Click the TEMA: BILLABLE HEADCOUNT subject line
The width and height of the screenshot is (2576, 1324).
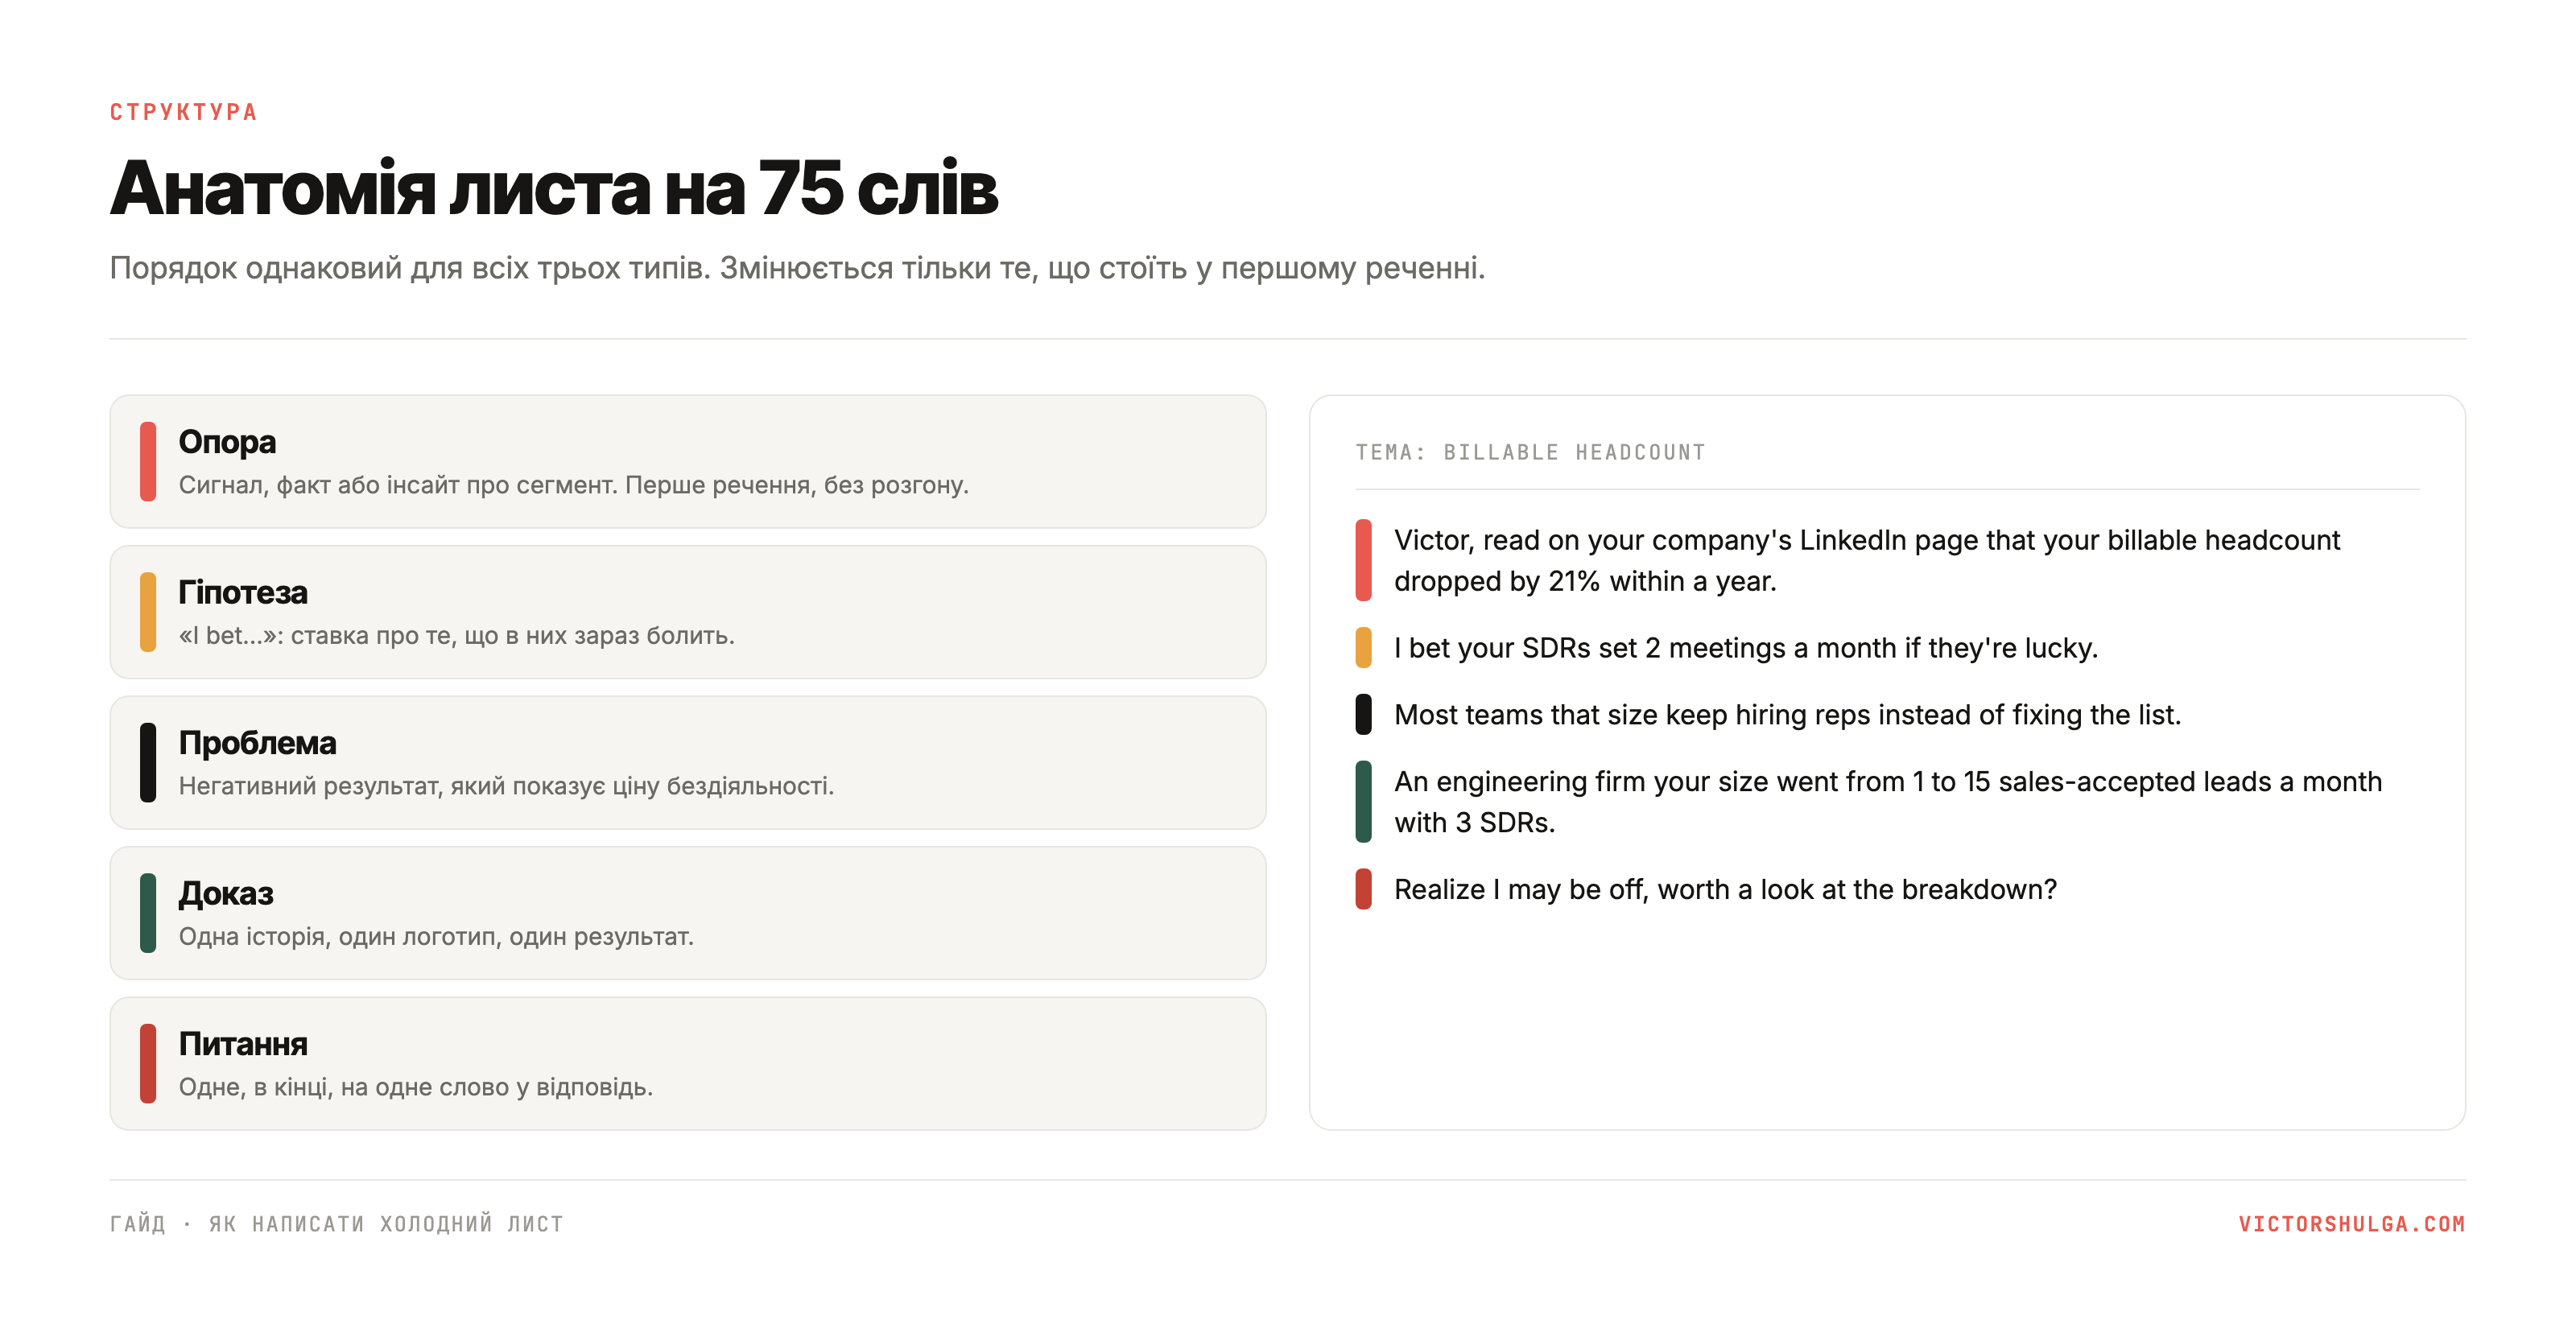coord(1530,452)
